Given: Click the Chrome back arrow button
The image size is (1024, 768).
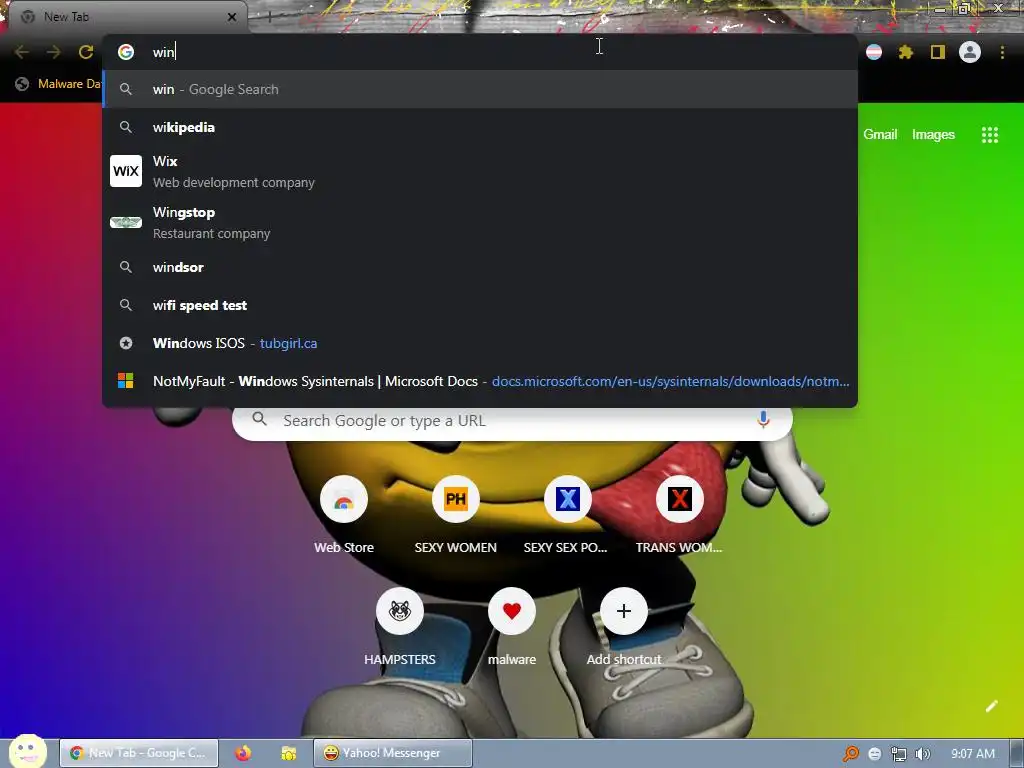Looking at the screenshot, I should pos(22,52).
